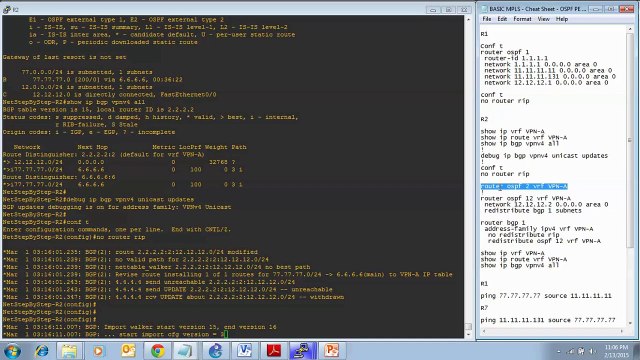
Task: Open Adobe Reader from the taskbar
Action: (x=273, y=351)
